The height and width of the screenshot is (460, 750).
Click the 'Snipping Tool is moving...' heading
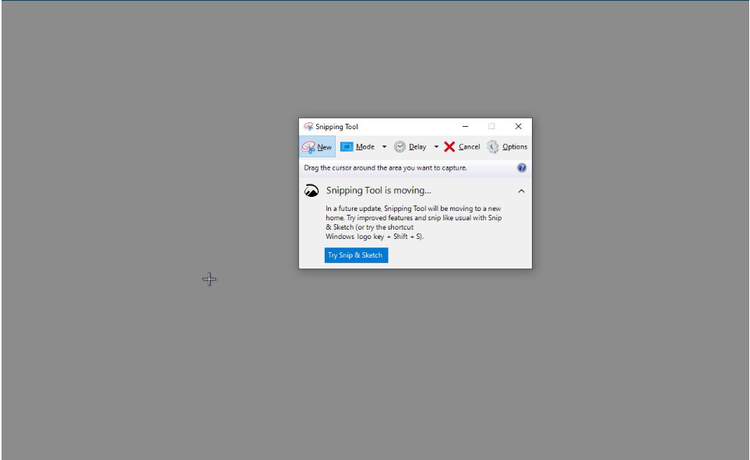pyautogui.click(x=378, y=190)
